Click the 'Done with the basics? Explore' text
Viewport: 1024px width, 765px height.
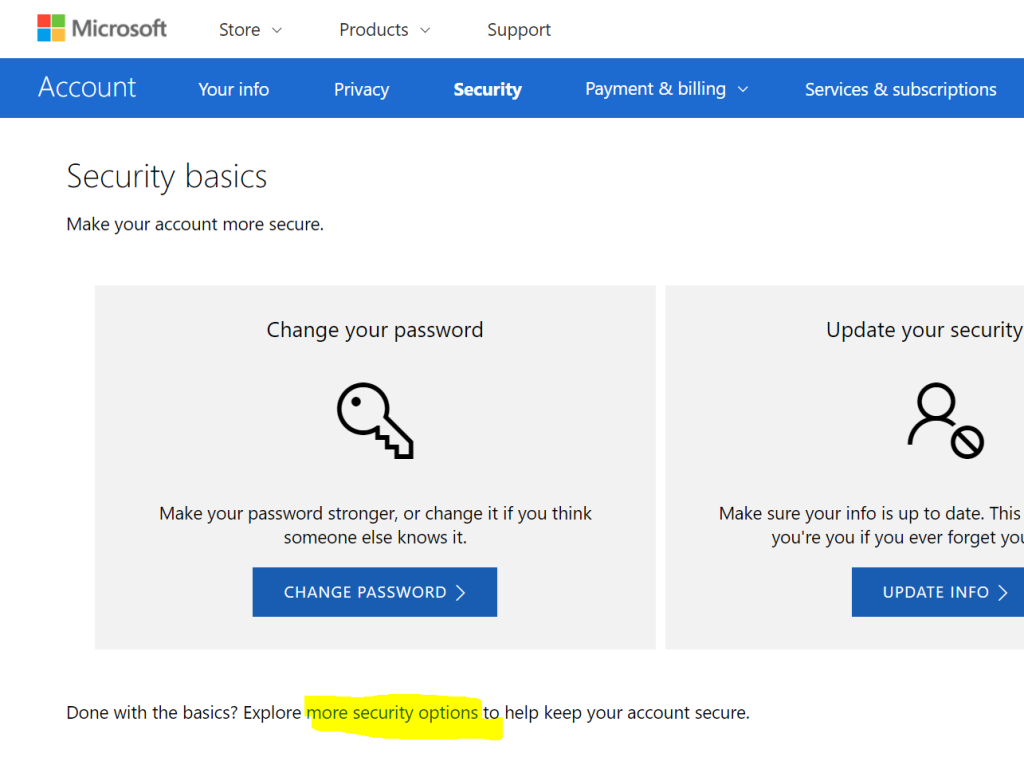184,713
